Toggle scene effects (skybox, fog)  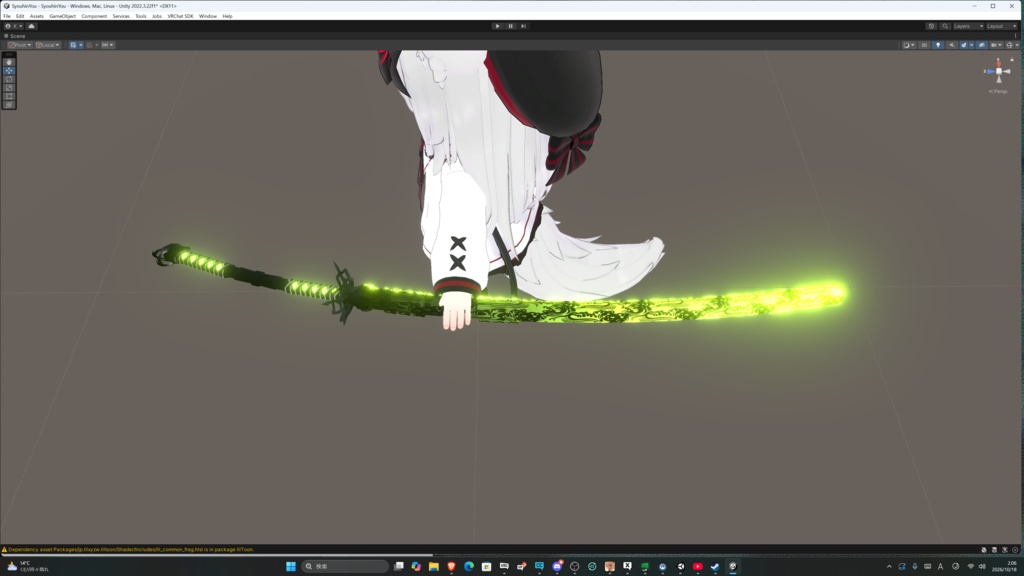964,45
